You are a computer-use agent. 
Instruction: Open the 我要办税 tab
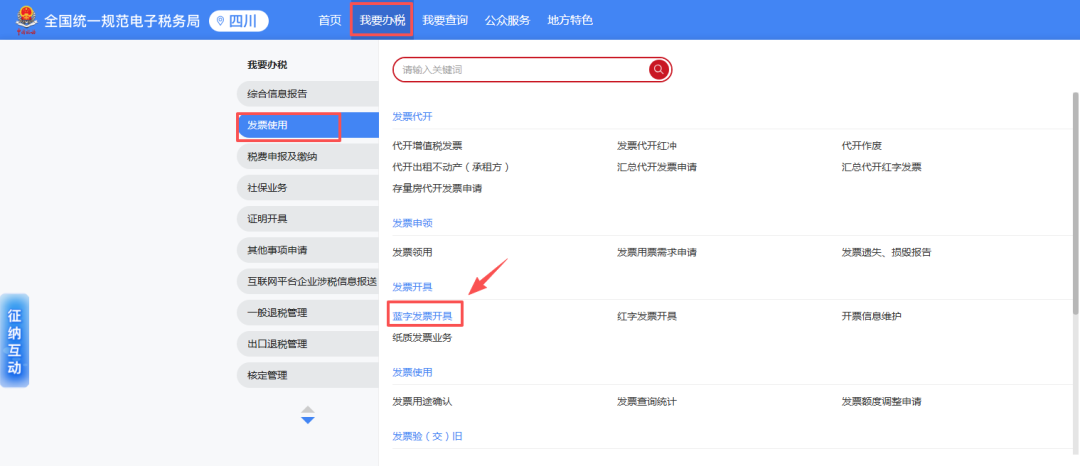[382, 21]
